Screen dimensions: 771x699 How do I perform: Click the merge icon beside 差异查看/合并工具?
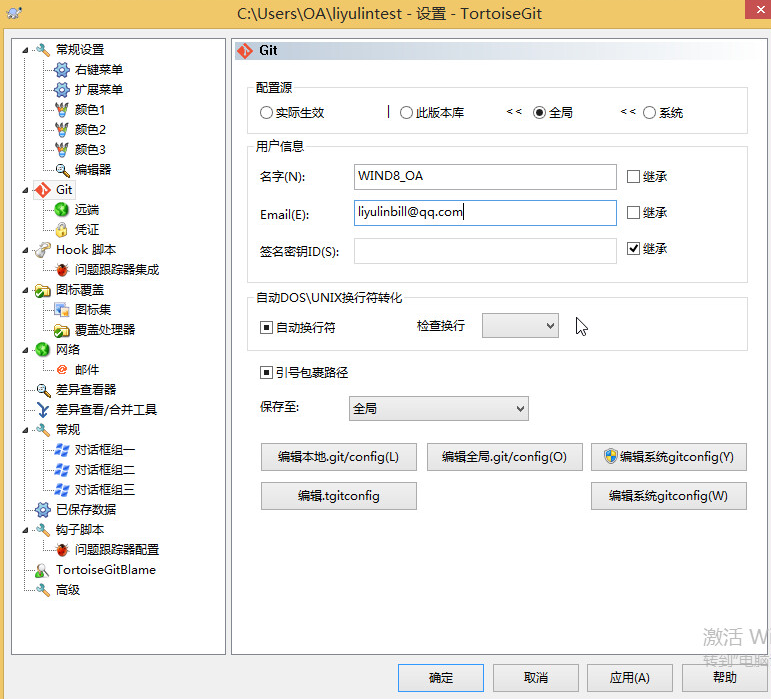(43, 410)
